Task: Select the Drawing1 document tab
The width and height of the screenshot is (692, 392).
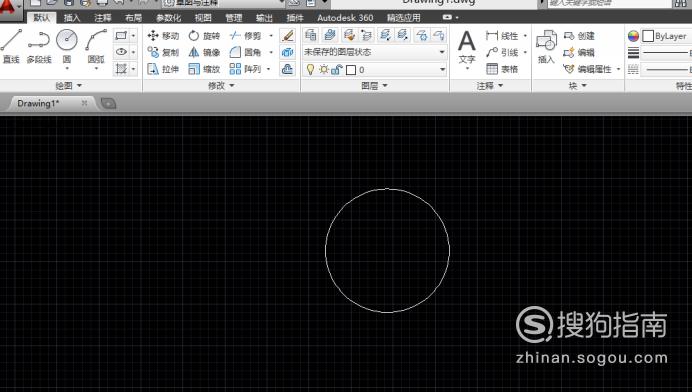Action: click(x=38, y=103)
